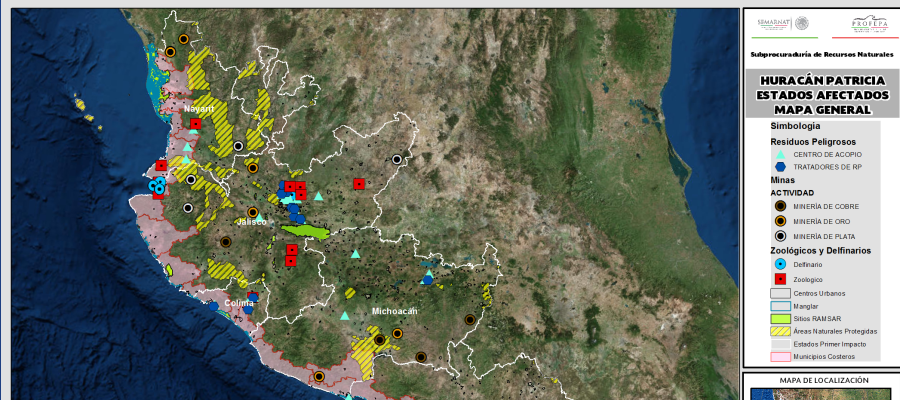The height and width of the screenshot is (400, 900).
Task: Click the Centros Urbanos legend swatch
Action: (x=780, y=293)
